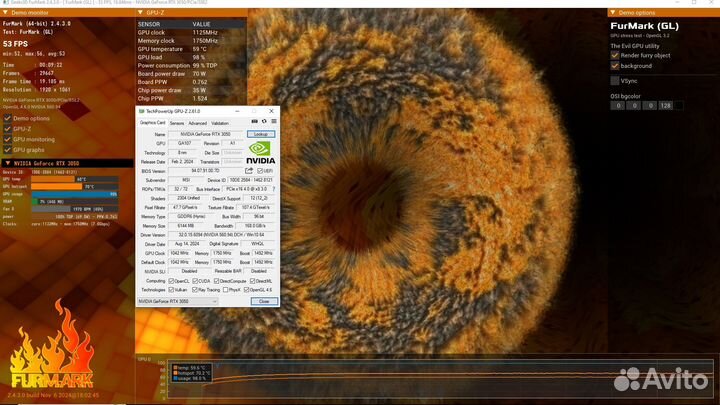Open the GPU-Z hamburger menu icon

(274, 121)
